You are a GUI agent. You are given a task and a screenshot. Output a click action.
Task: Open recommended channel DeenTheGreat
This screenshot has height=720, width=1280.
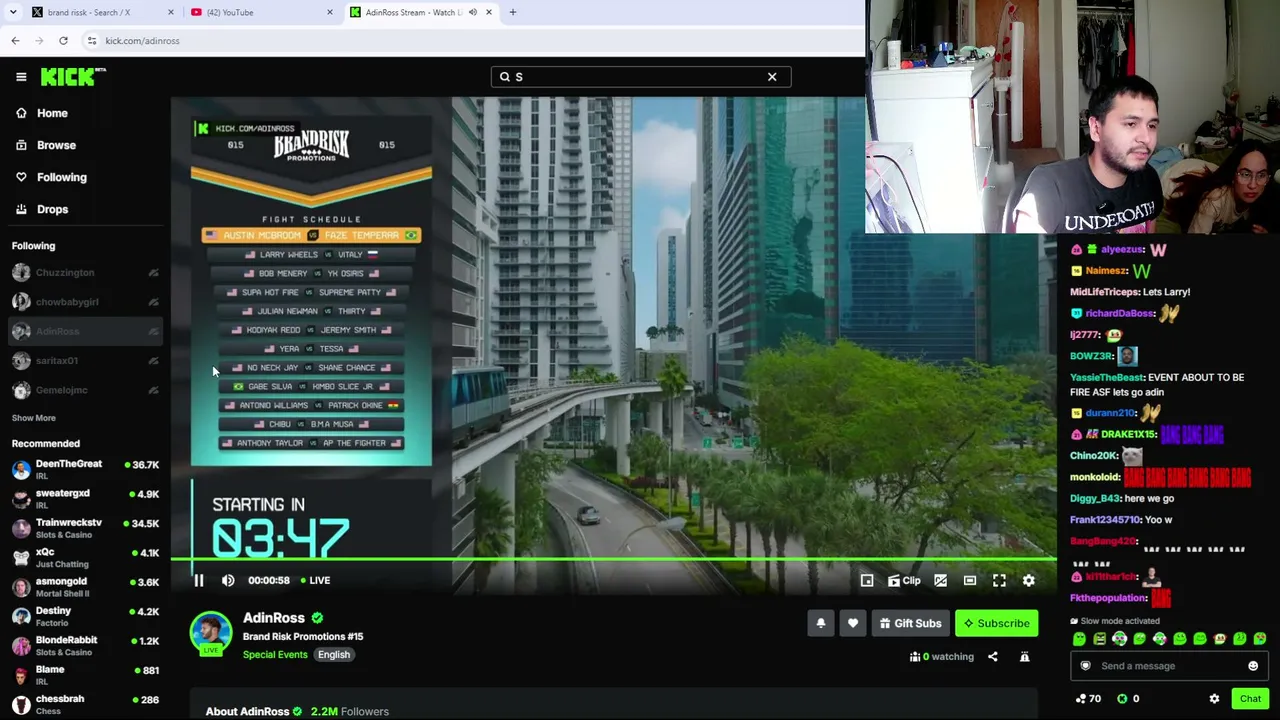coord(85,469)
